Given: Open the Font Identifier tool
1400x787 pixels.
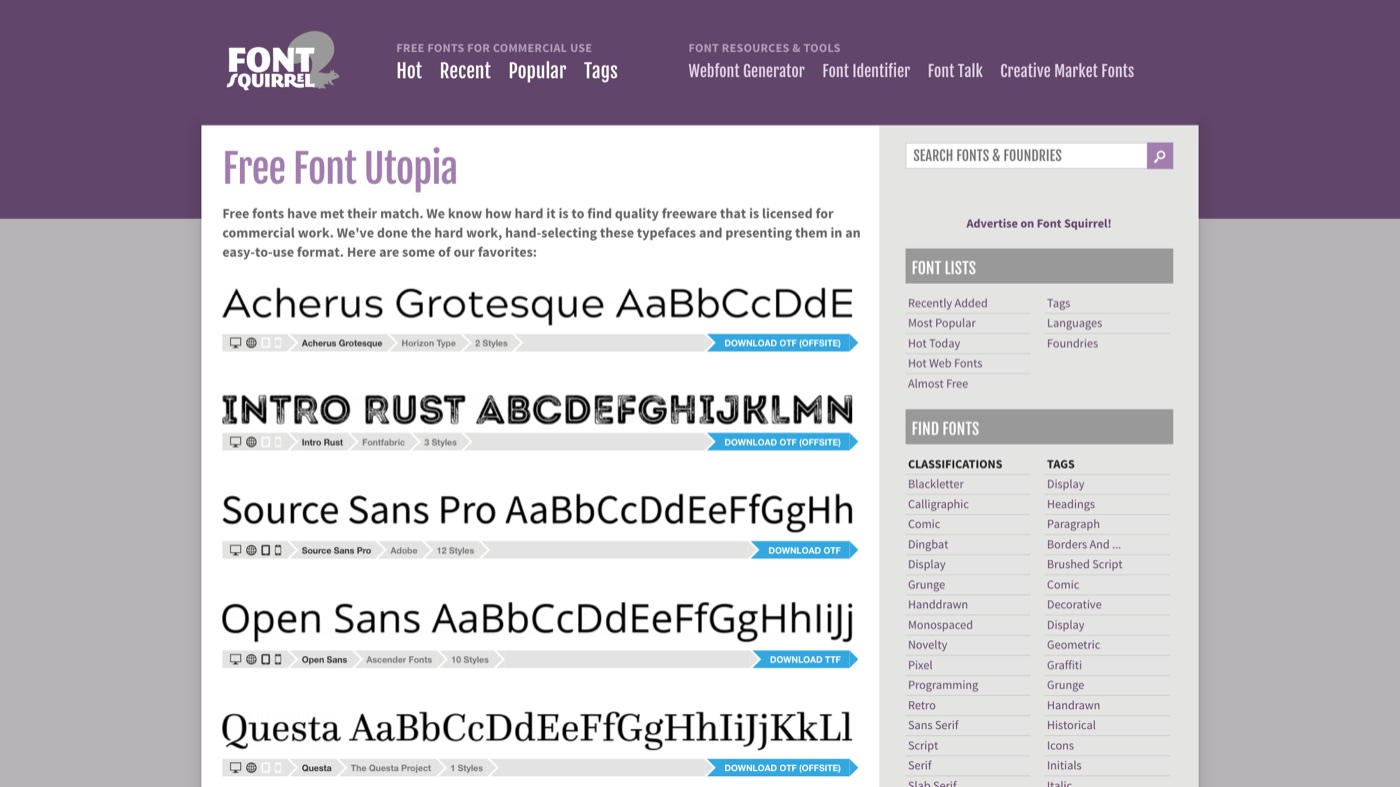Looking at the screenshot, I should point(866,71).
